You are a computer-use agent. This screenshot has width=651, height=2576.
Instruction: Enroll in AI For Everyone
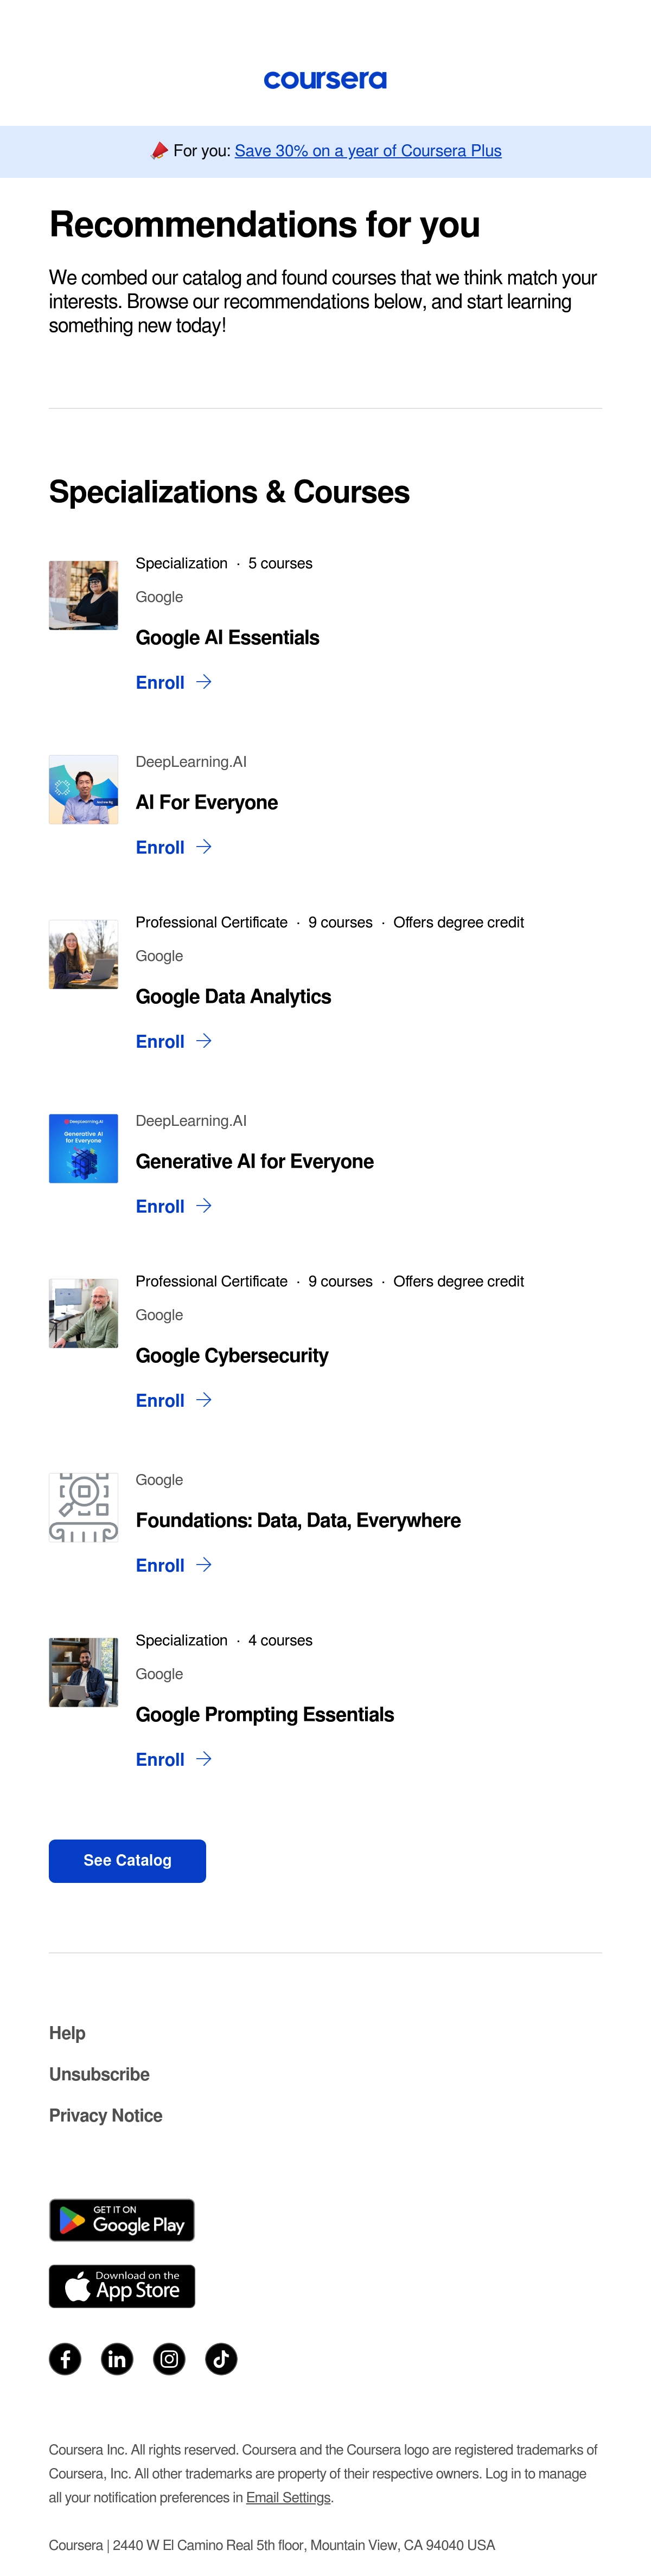(x=160, y=848)
